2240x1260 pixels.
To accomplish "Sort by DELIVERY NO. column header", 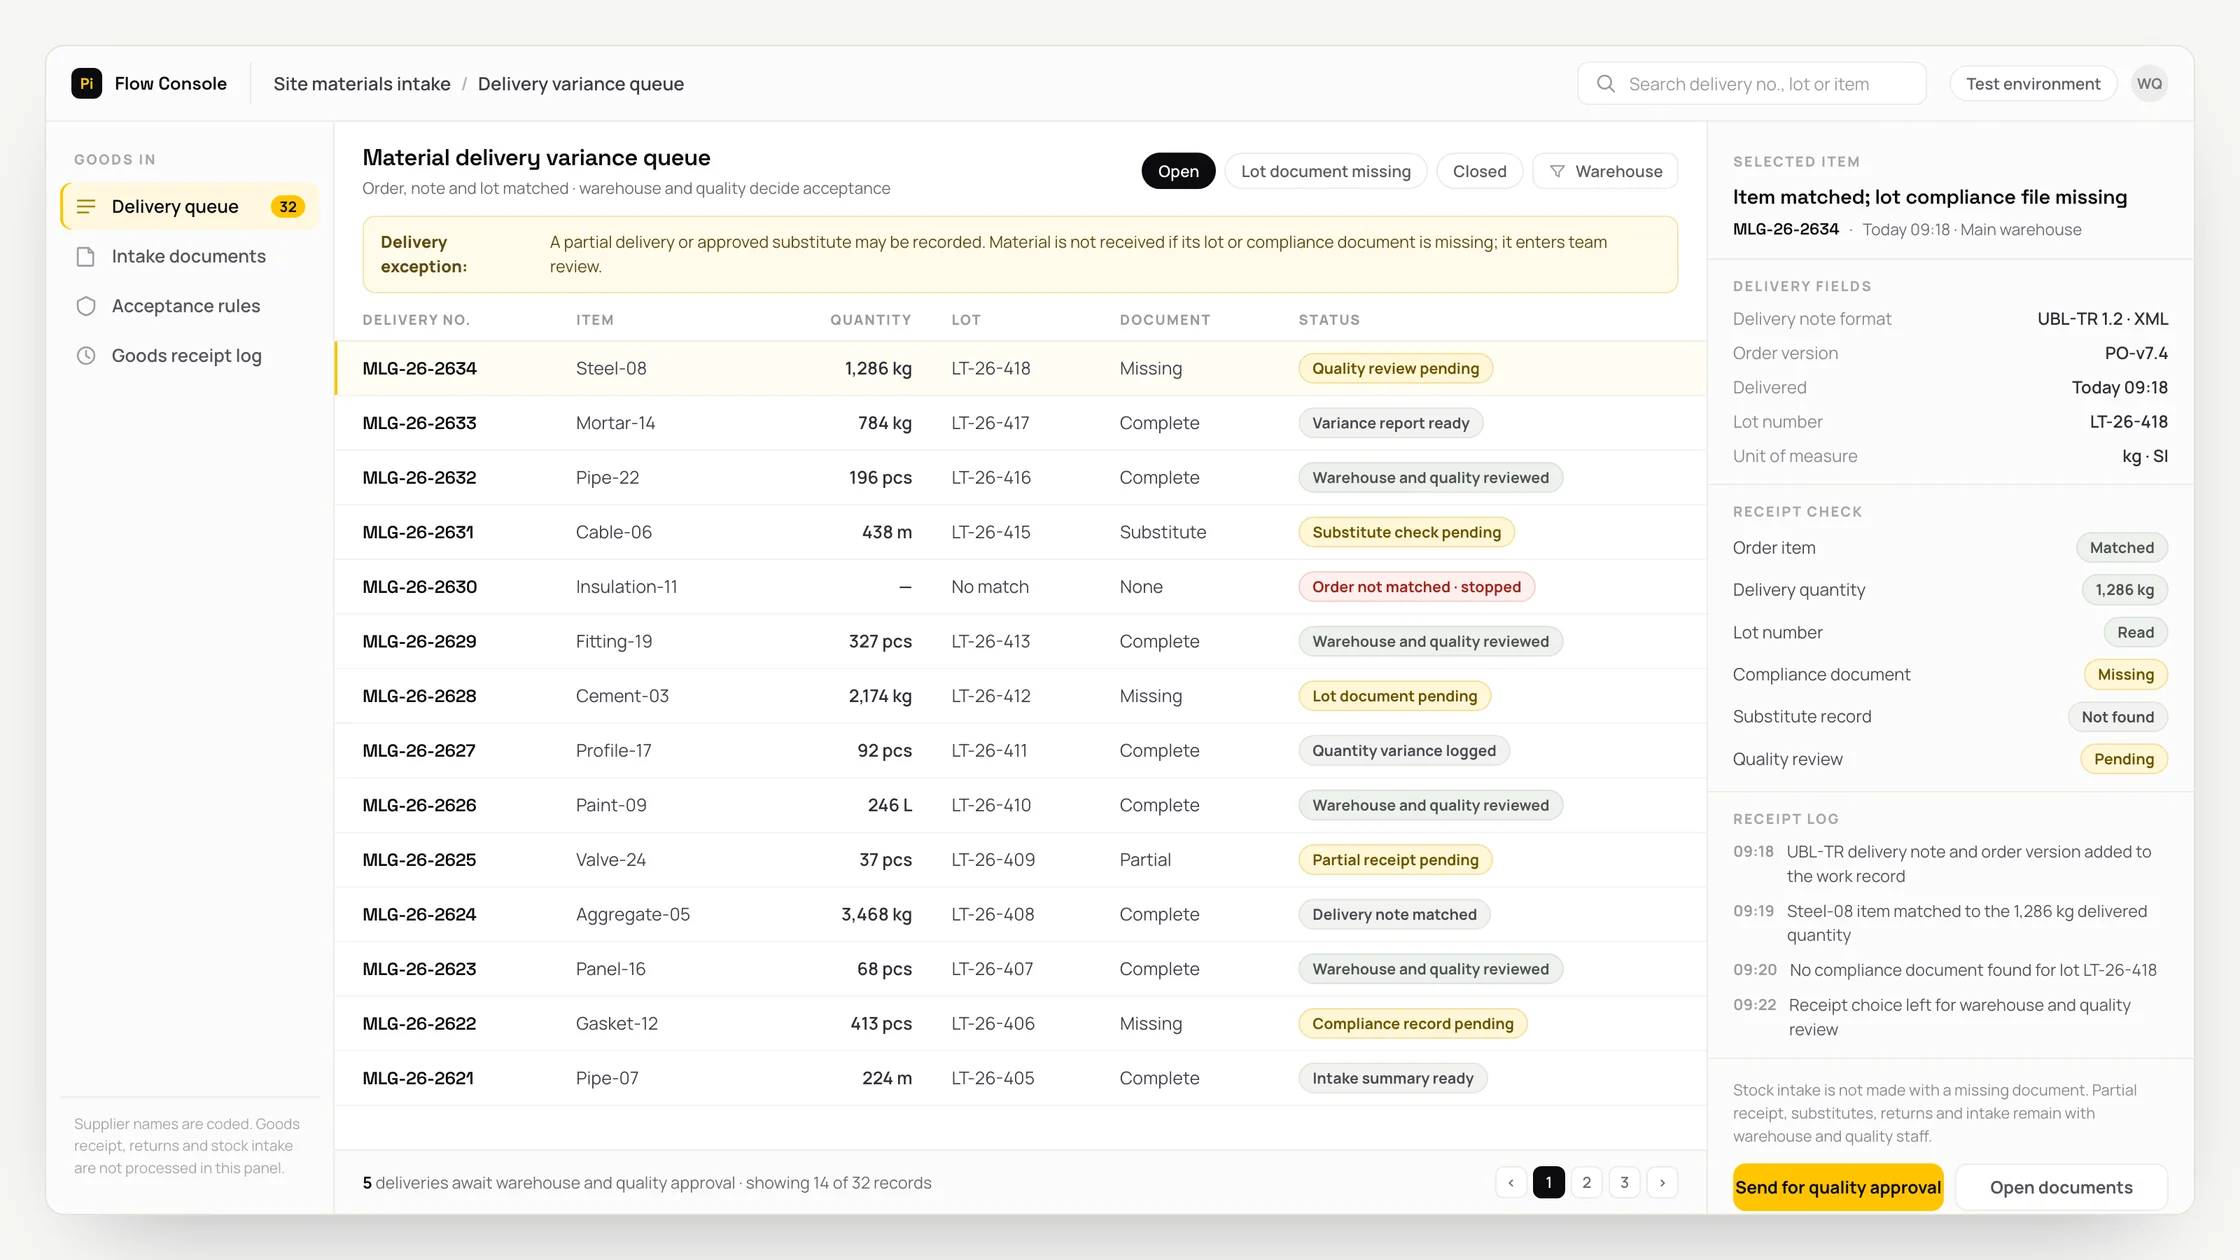I will 416,320.
